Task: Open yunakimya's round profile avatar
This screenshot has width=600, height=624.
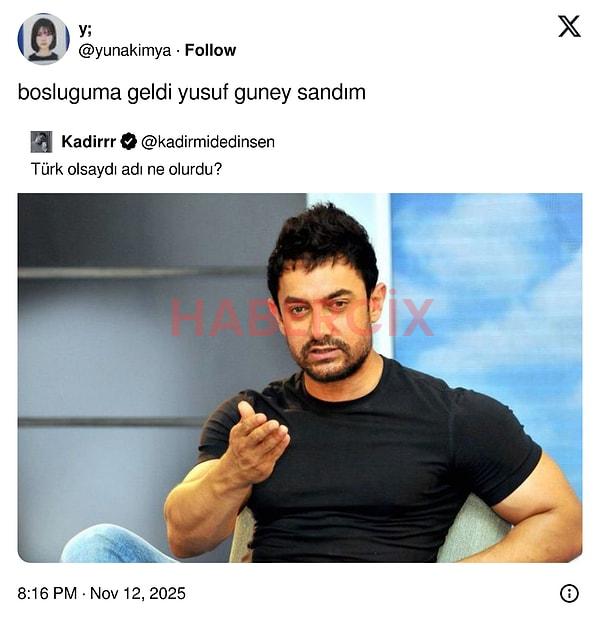Action: 43,39
